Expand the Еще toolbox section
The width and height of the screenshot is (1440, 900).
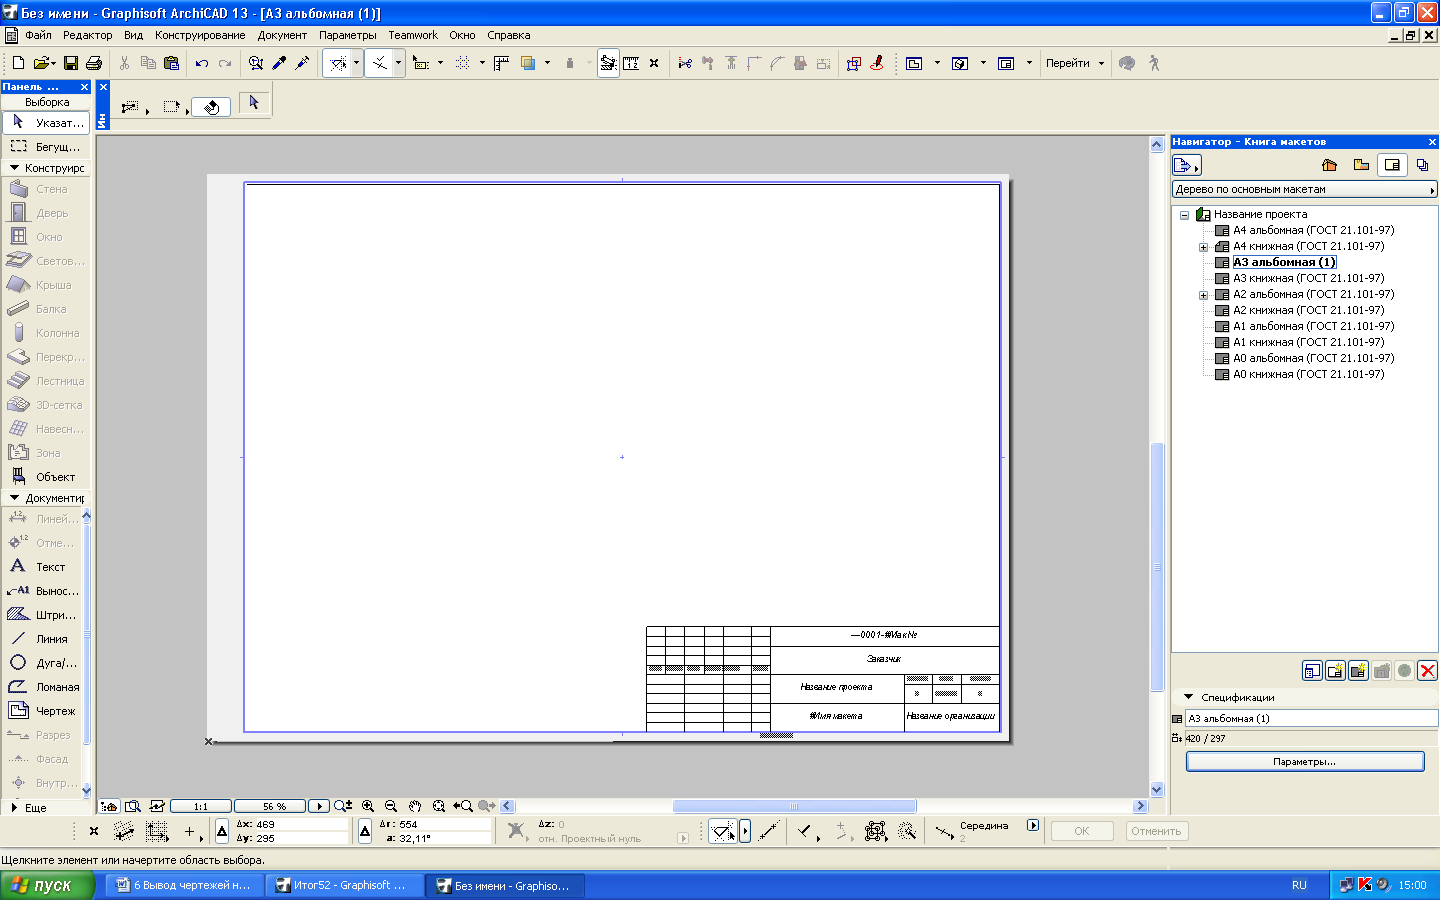[x=15, y=807]
